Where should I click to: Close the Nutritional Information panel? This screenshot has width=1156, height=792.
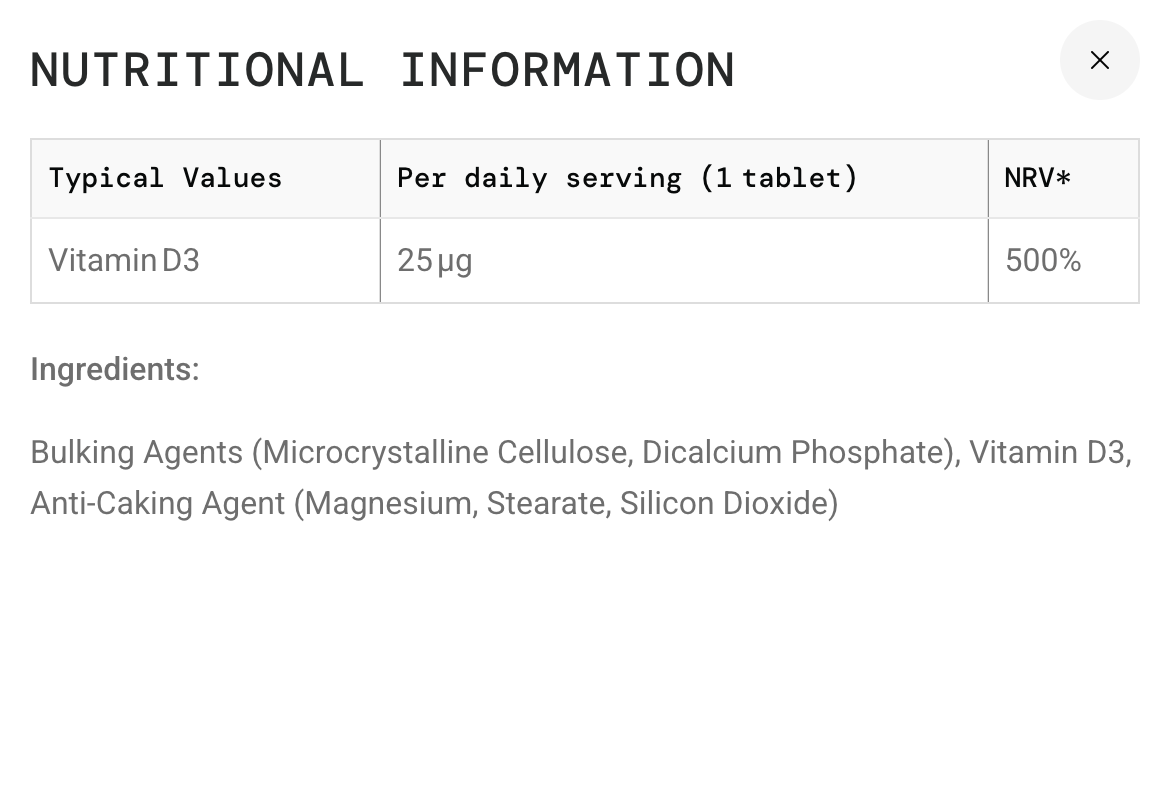click(x=1099, y=60)
